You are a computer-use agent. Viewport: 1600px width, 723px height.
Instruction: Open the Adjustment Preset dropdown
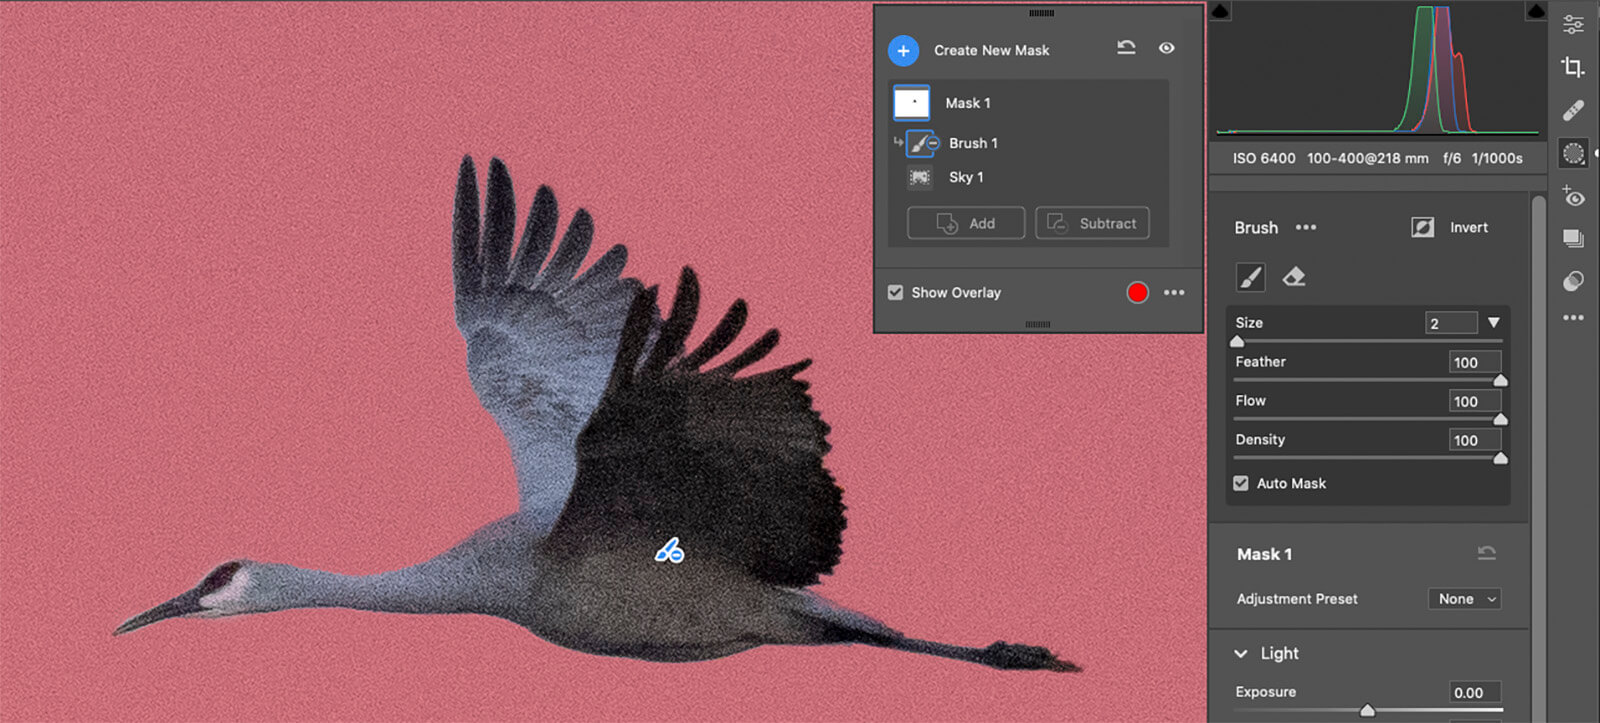pyautogui.click(x=1465, y=599)
